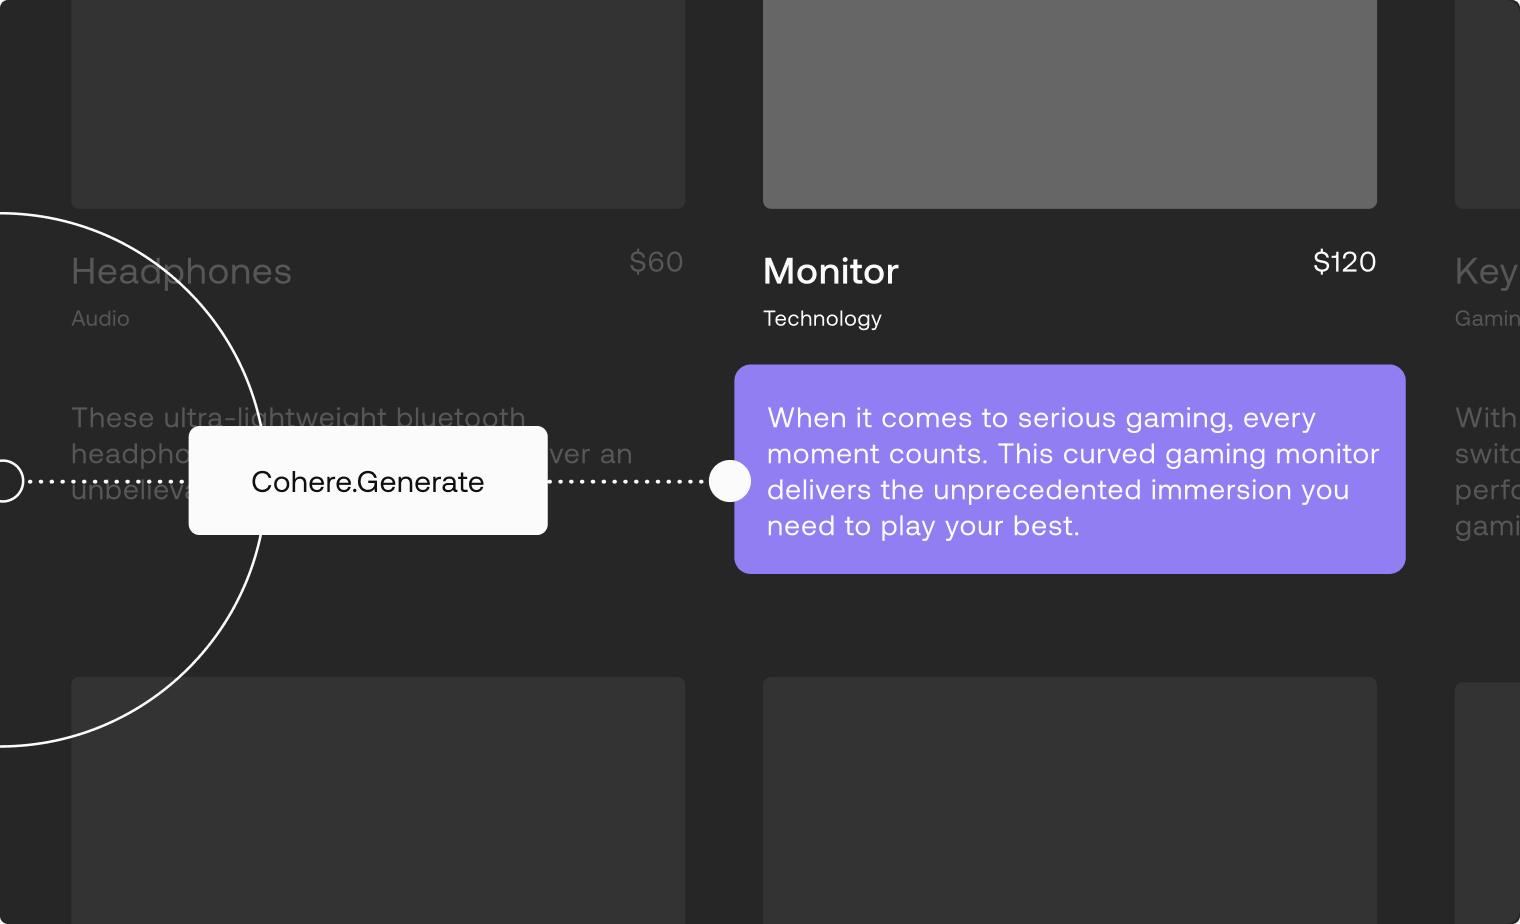Image resolution: width=1520 pixels, height=924 pixels.
Task: Click the dotted line right of Cohere.Generate
Action: [x=626, y=481]
